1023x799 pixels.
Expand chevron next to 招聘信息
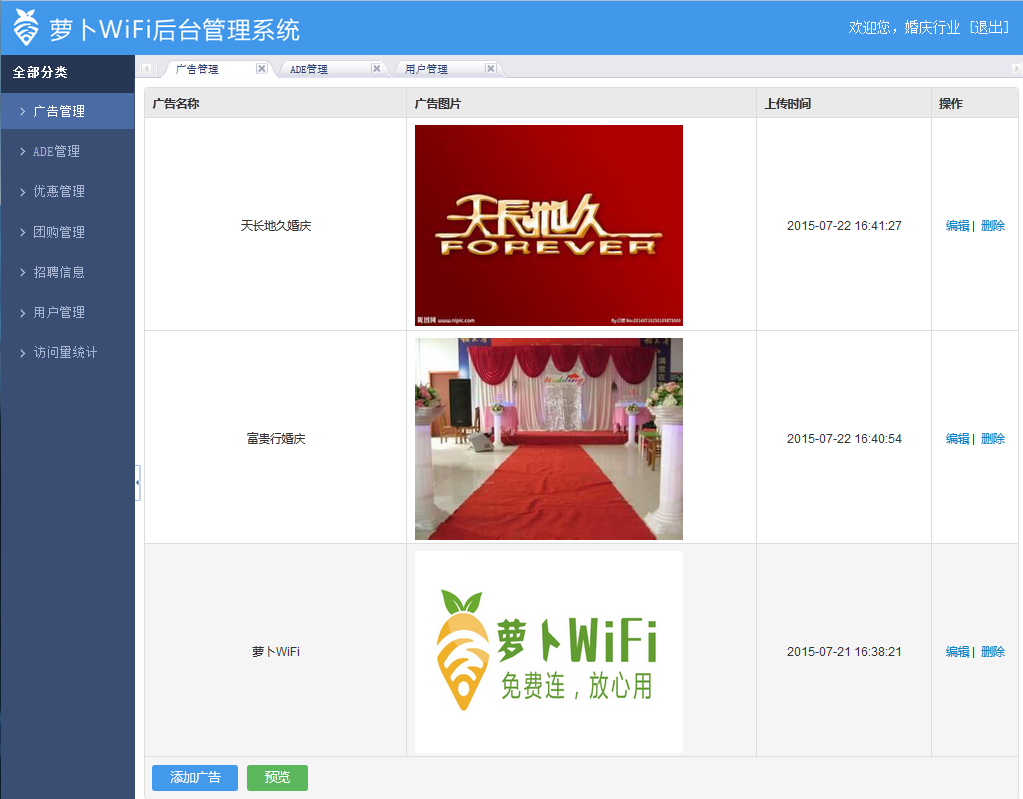point(23,272)
